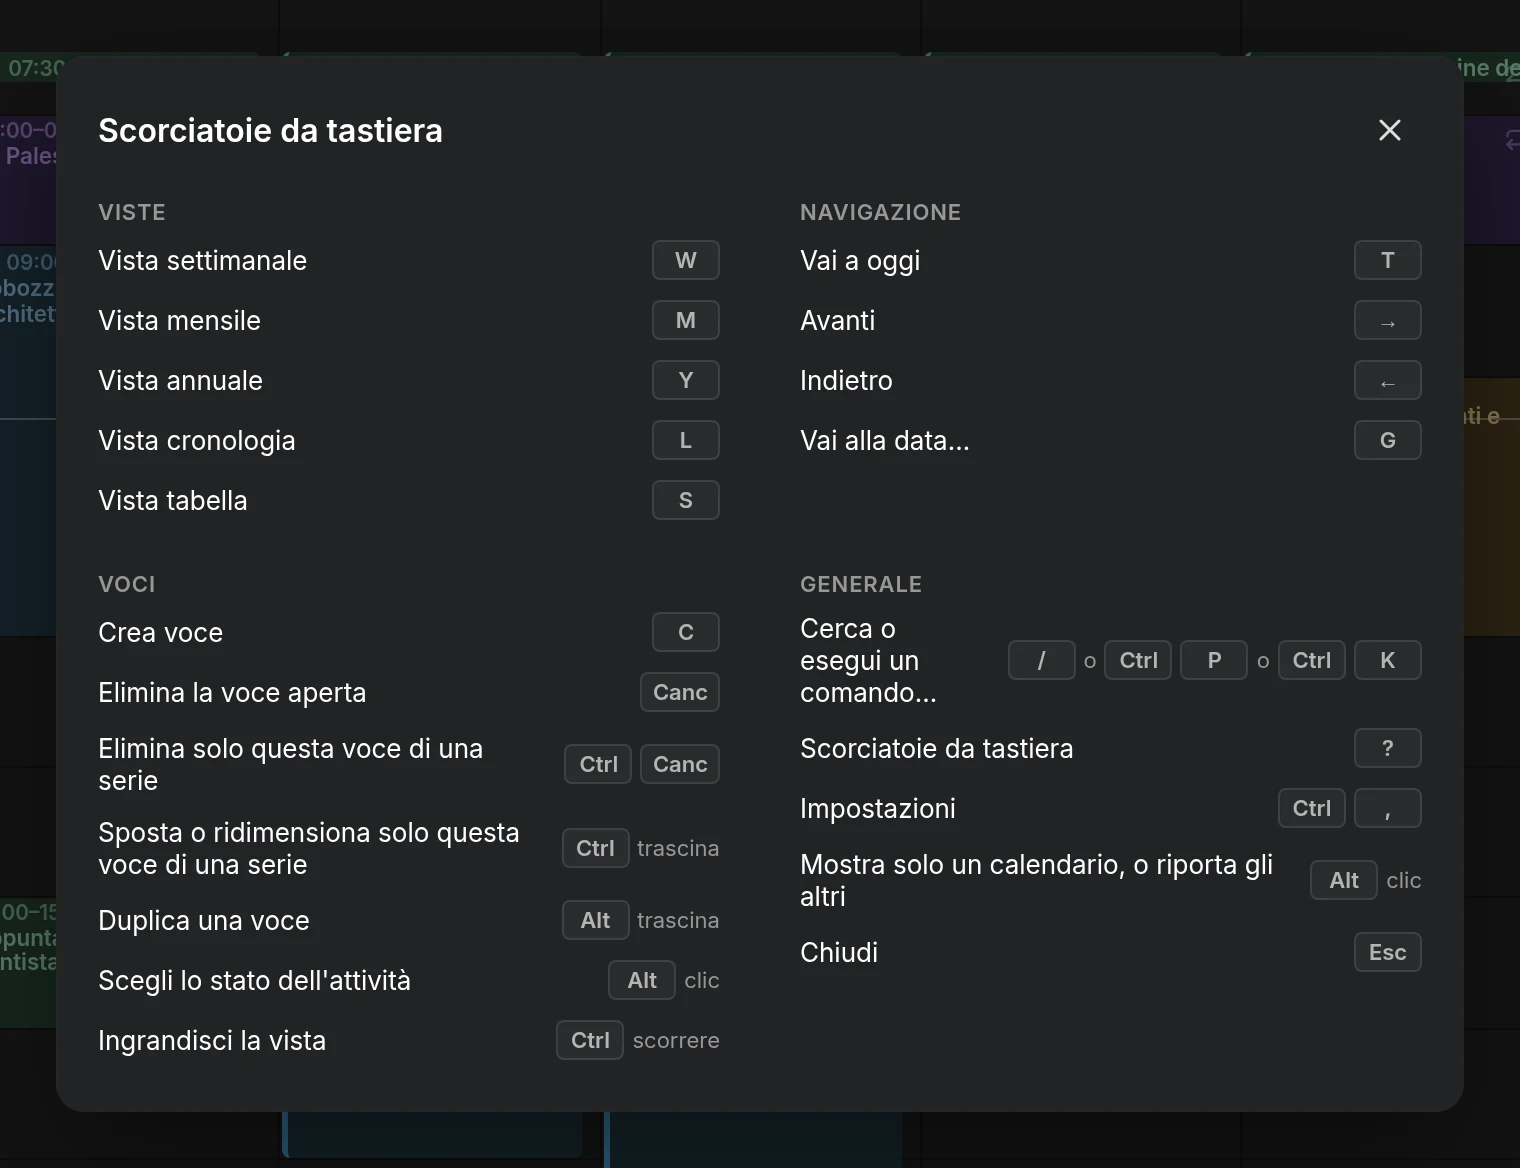Click the slash key badge
Image resolution: width=1520 pixels, height=1168 pixels.
1042,660
